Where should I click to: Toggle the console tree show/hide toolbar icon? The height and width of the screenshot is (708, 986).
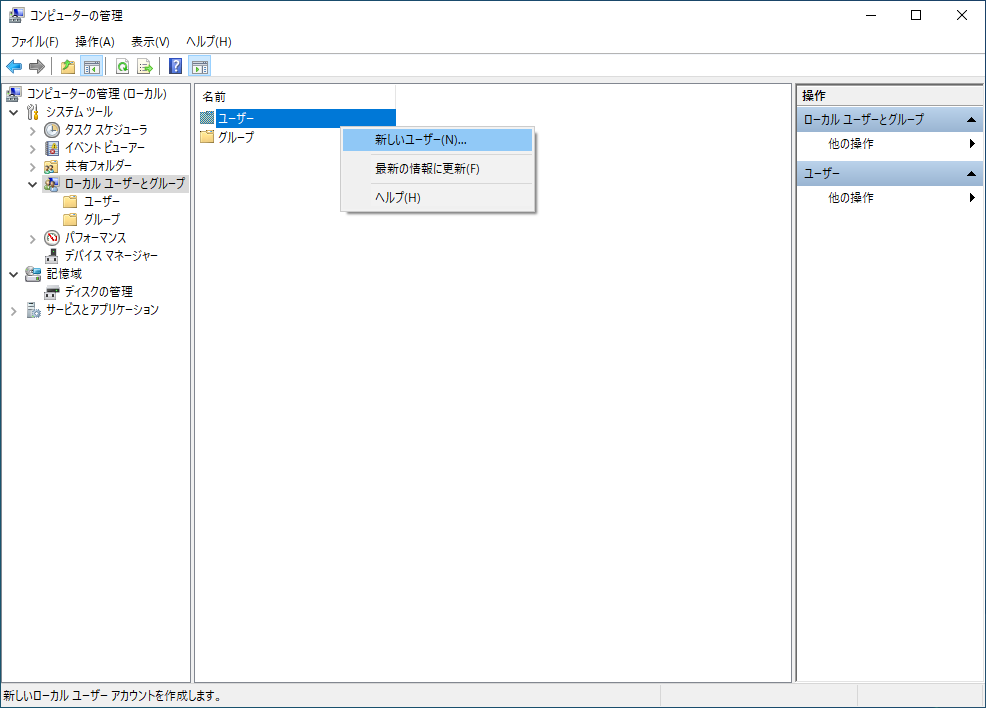tap(92, 66)
